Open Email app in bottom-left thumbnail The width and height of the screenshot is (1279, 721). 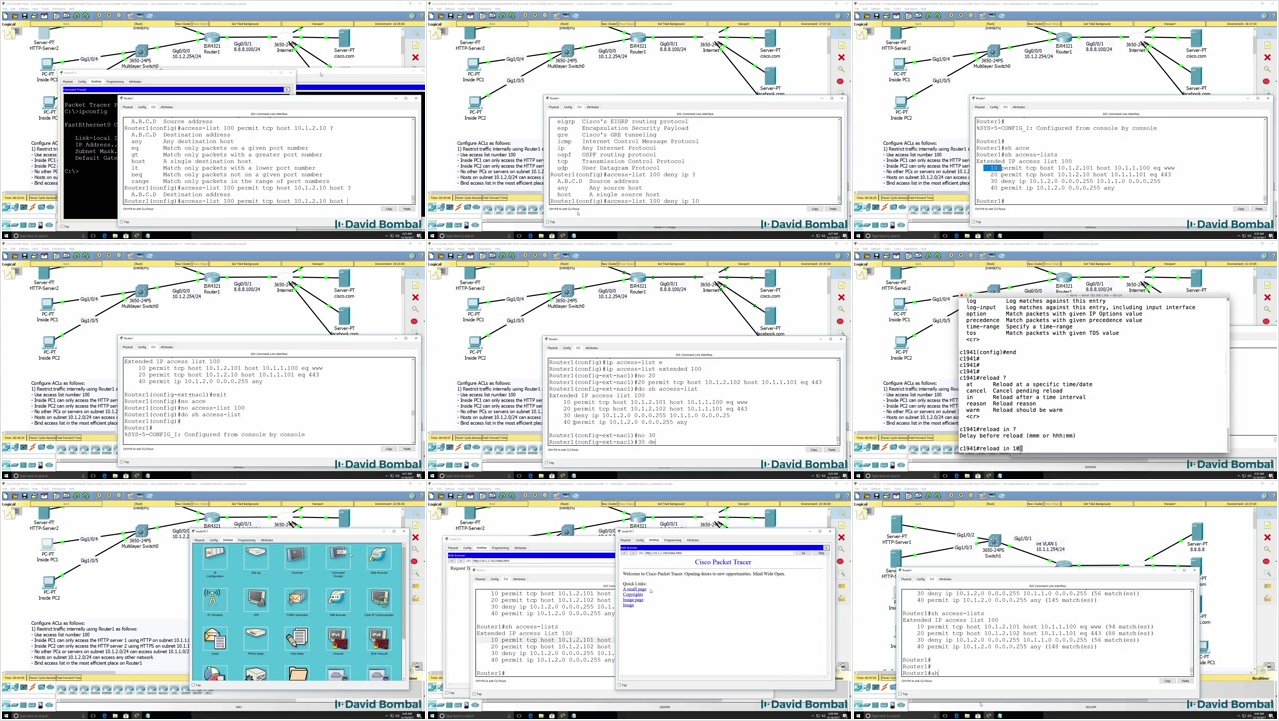click(215, 639)
